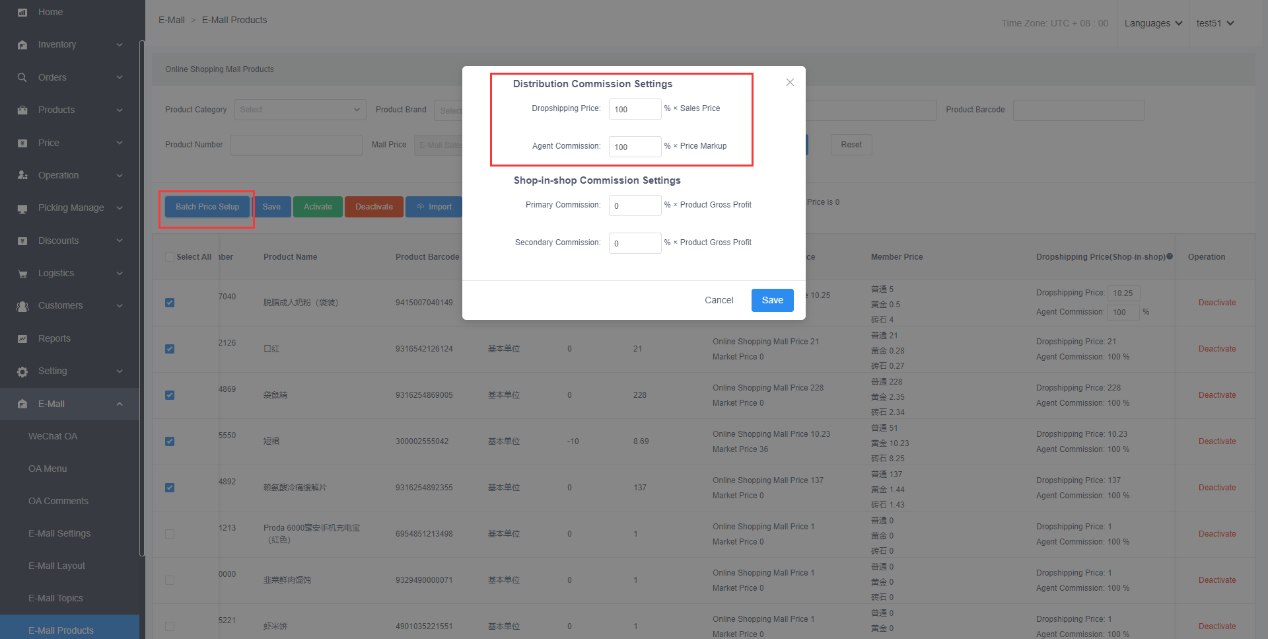
Task: Click the Logistics cart icon
Action: tap(22, 273)
